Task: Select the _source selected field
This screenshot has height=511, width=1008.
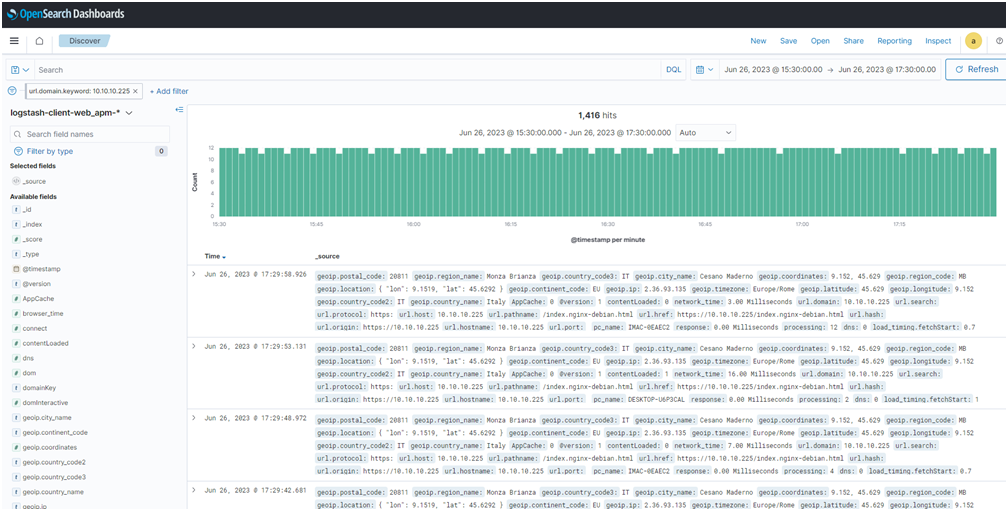Action: pos(33,181)
